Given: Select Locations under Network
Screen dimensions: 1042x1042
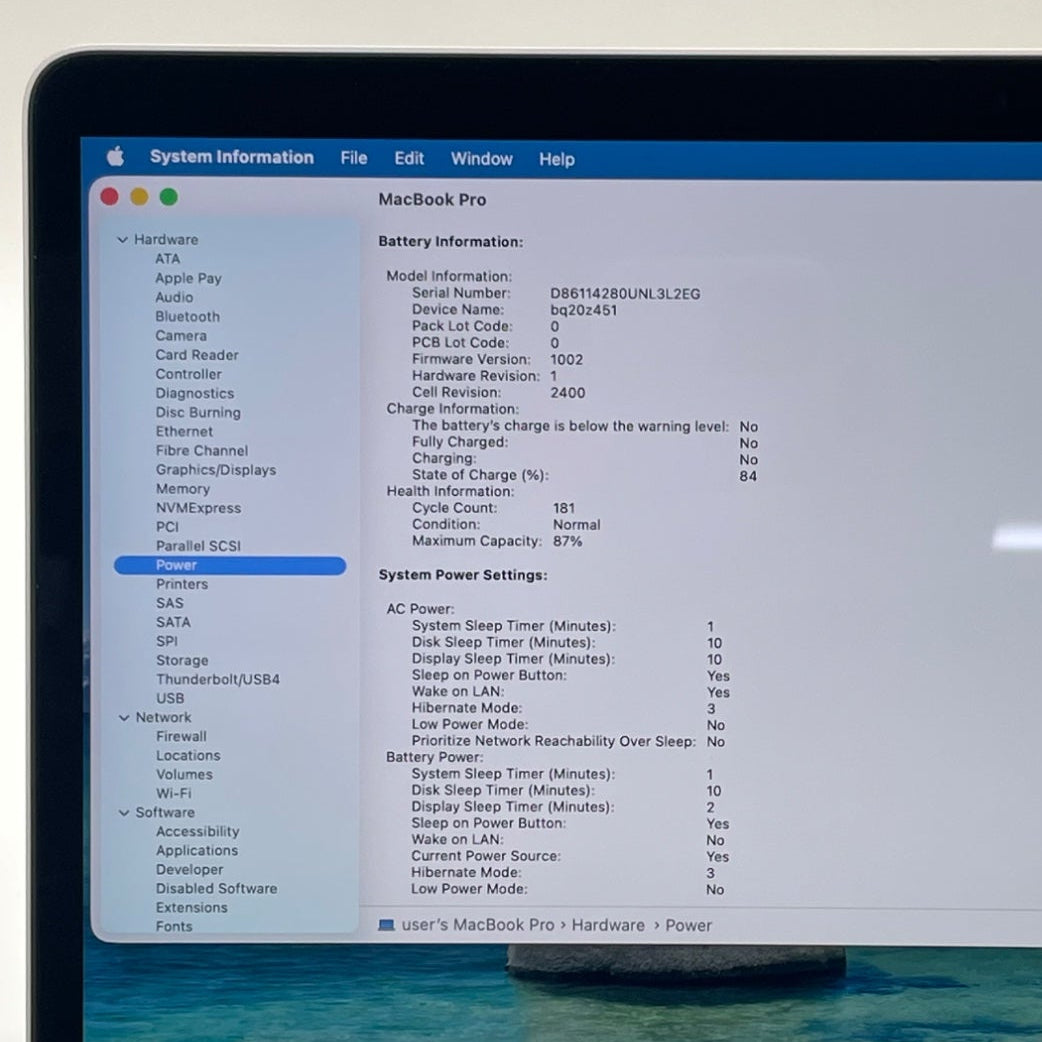Looking at the screenshot, I should pos(188,756).
